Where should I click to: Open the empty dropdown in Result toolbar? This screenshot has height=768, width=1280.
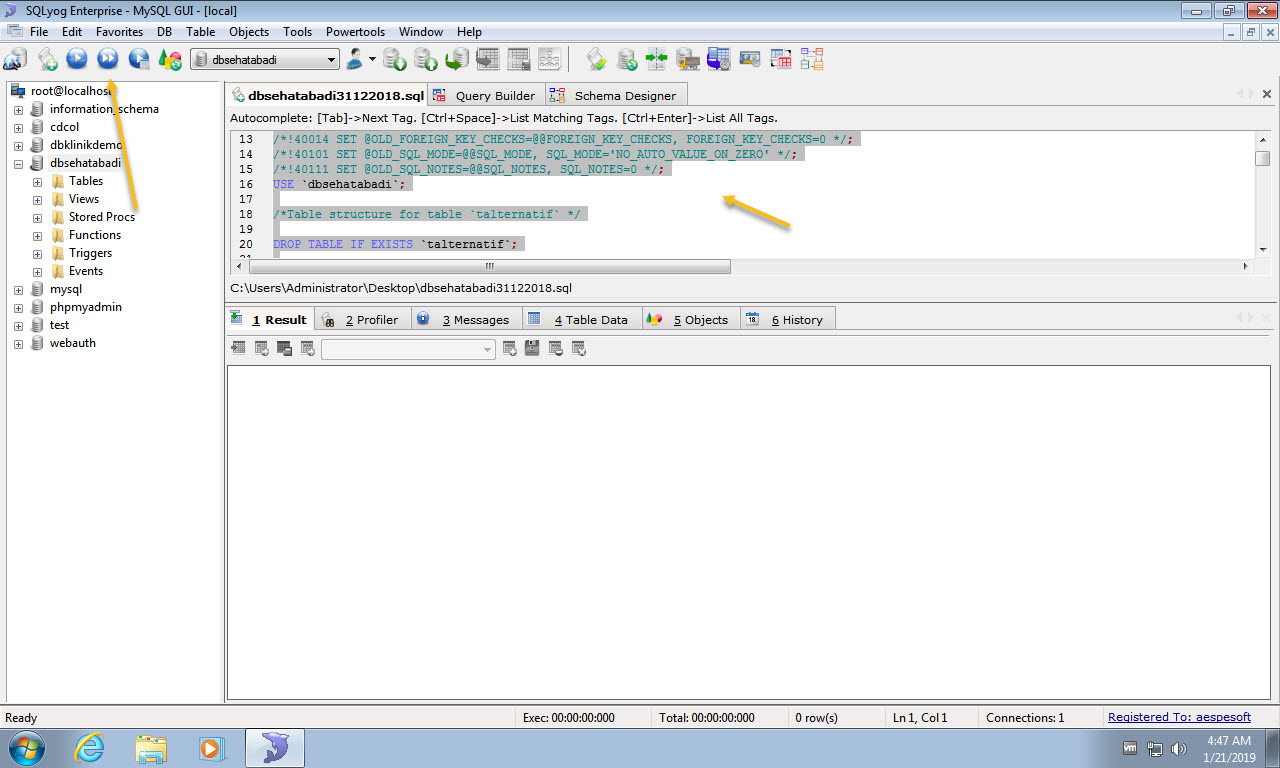coord(408,349)
